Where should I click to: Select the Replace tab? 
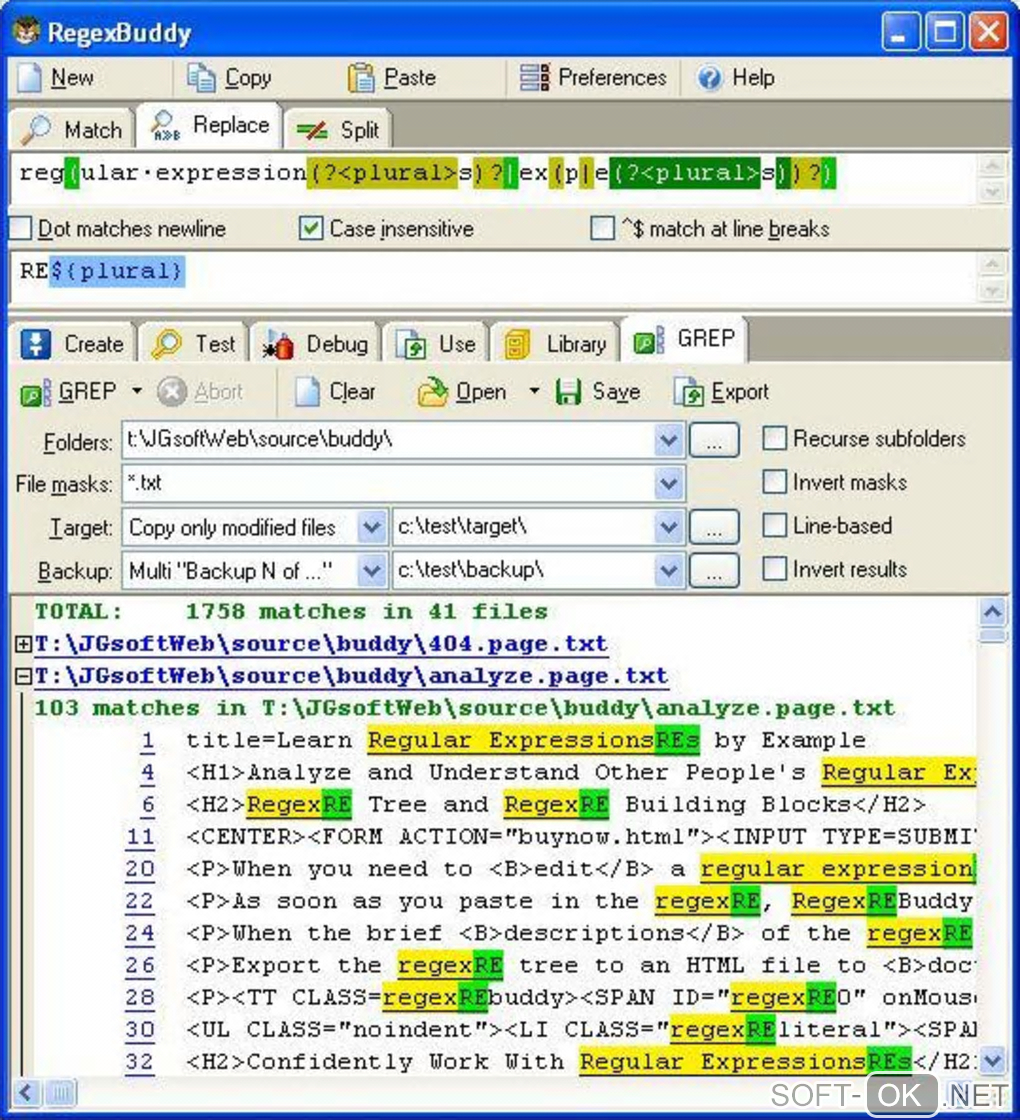pyautogui.click(x=210, y=126)
